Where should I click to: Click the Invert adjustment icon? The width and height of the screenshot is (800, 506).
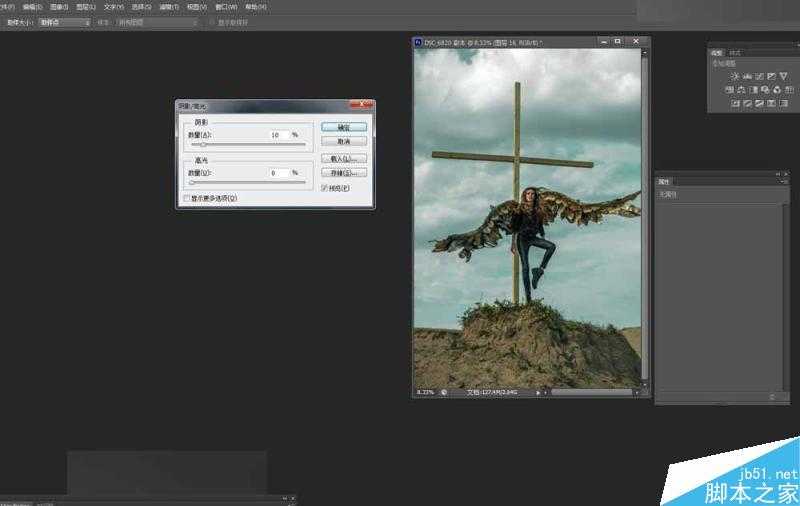coord(735,102)
